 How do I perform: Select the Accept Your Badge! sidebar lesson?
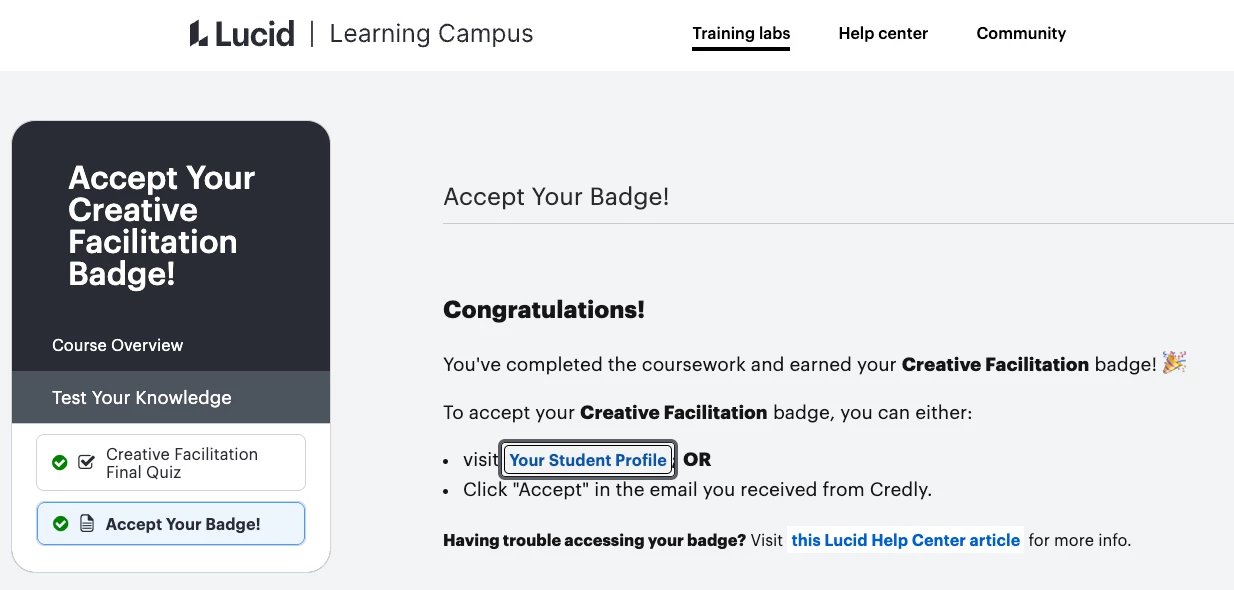(183, 524)
